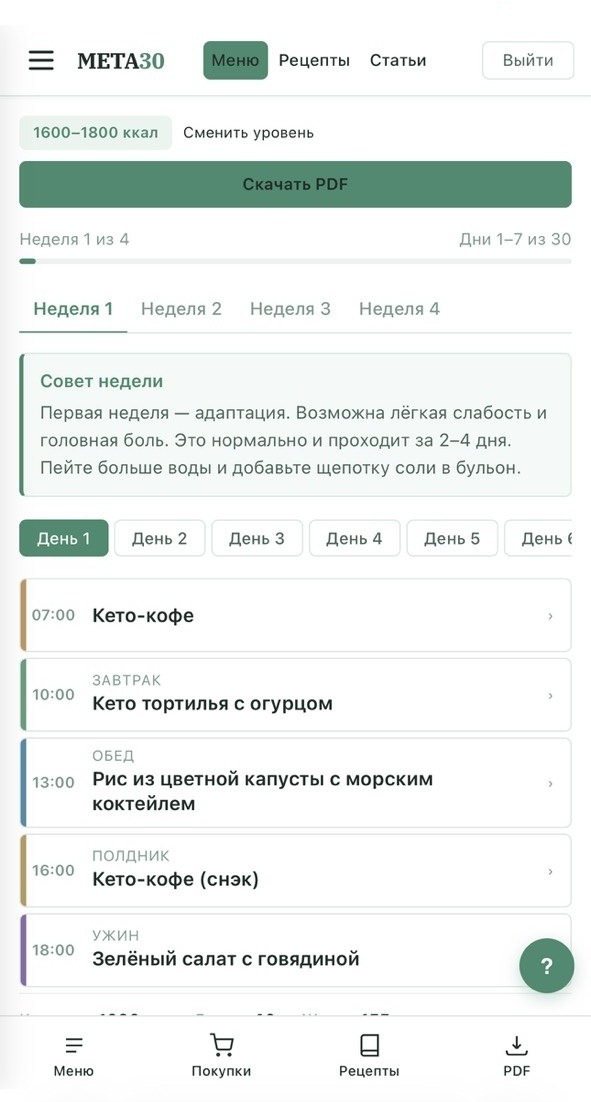Switch to the Неделя 1 tab
The height and width of the screenshot is (1102, 591).
coord(73,309)
